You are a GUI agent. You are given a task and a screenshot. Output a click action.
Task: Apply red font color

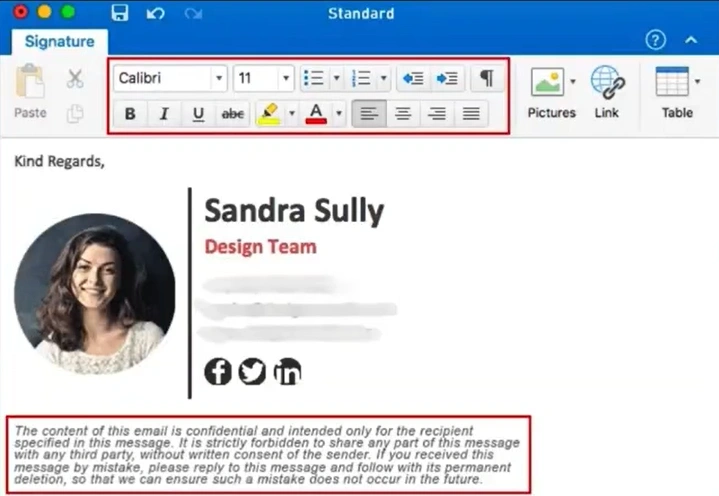click(x=316, y=113)
